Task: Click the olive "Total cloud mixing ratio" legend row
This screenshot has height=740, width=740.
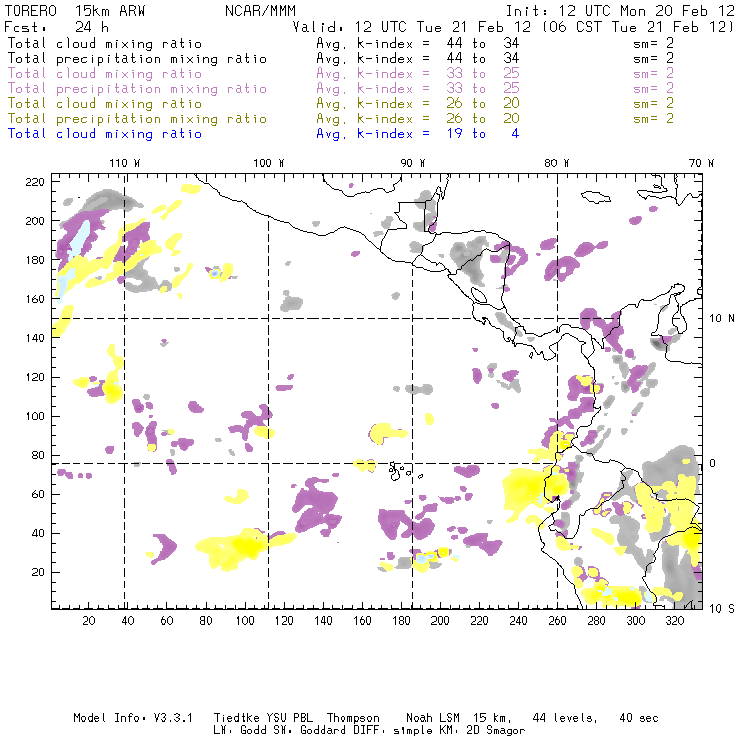Action: click(x=105, y=104)
